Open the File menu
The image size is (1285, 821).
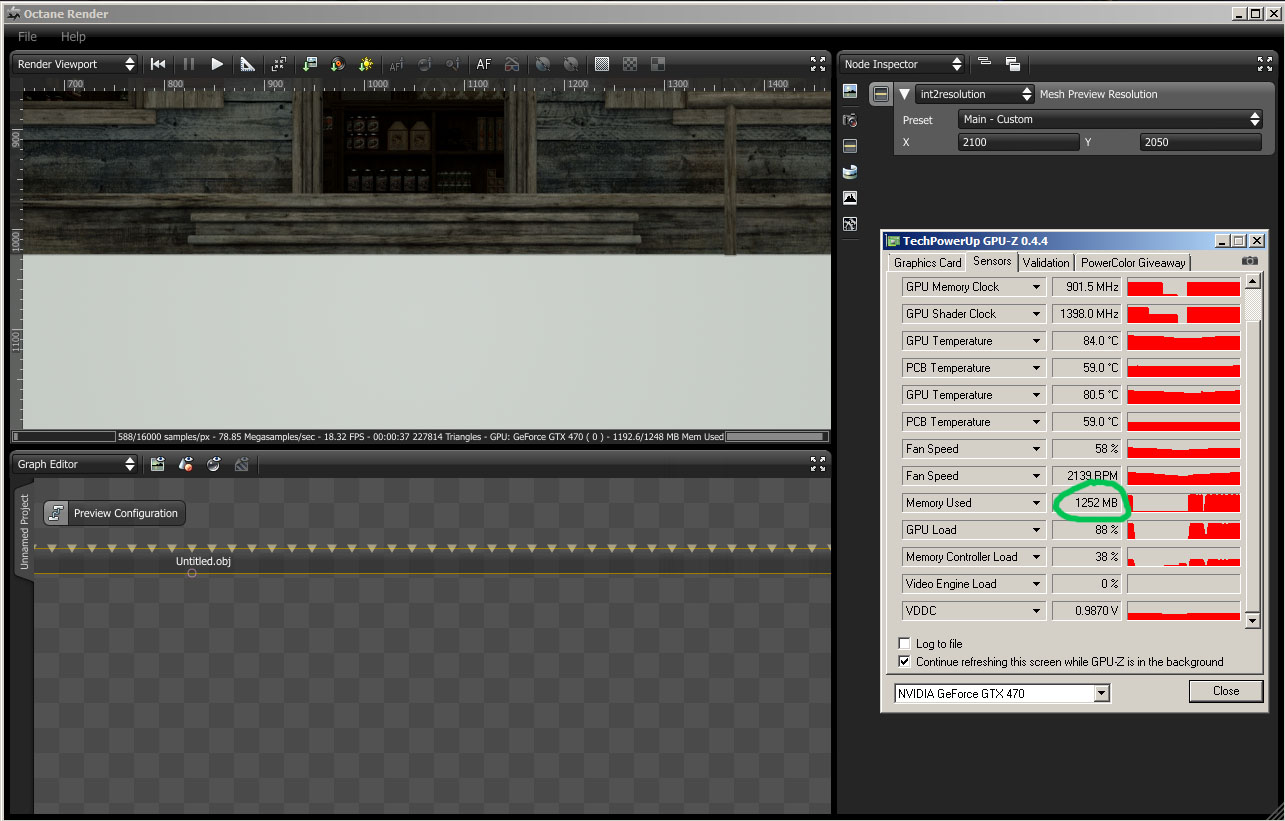coord(27,36)
